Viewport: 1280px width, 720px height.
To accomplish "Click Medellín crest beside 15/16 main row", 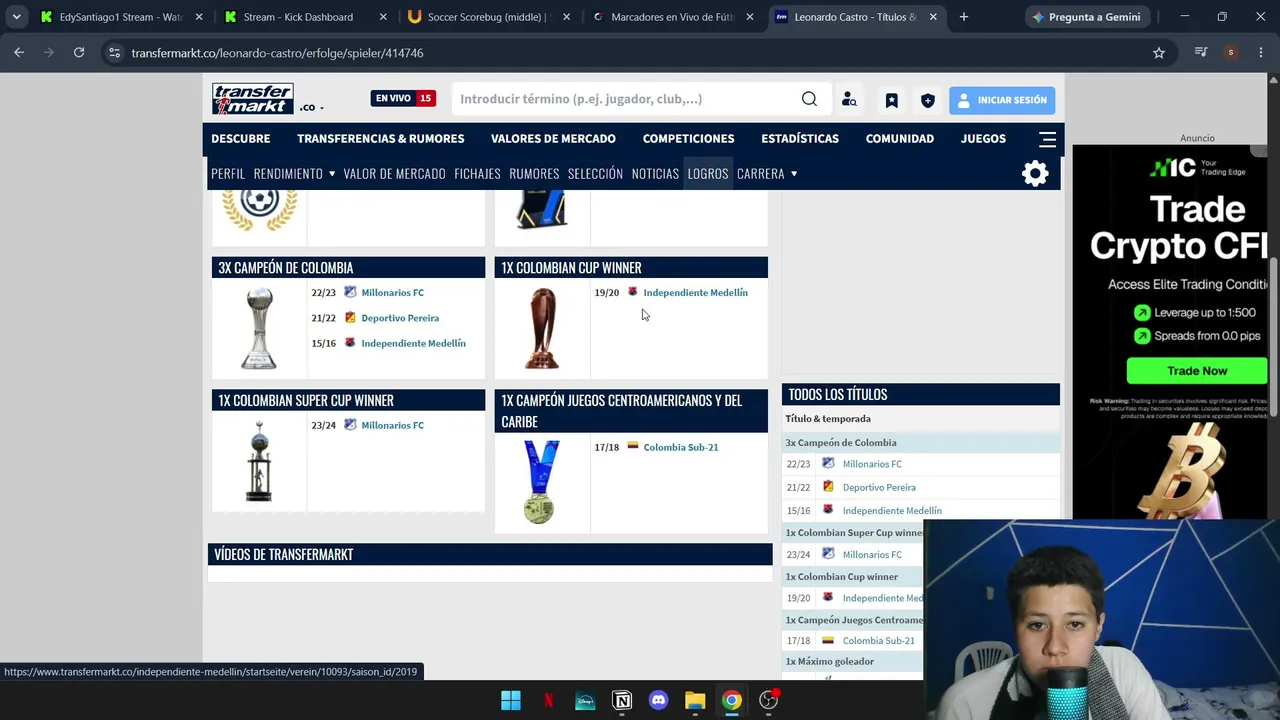I will tap(350, 343).
